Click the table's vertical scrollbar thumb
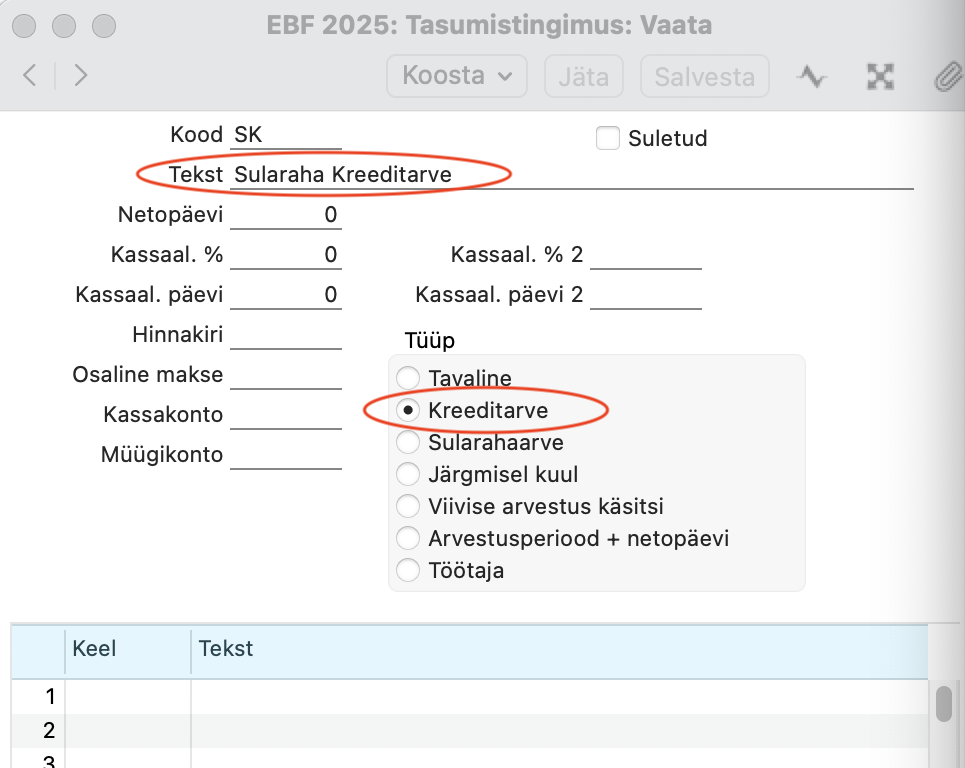Image resolution: width=965 pixels, height=768 pixels. [x=943, y=703]
